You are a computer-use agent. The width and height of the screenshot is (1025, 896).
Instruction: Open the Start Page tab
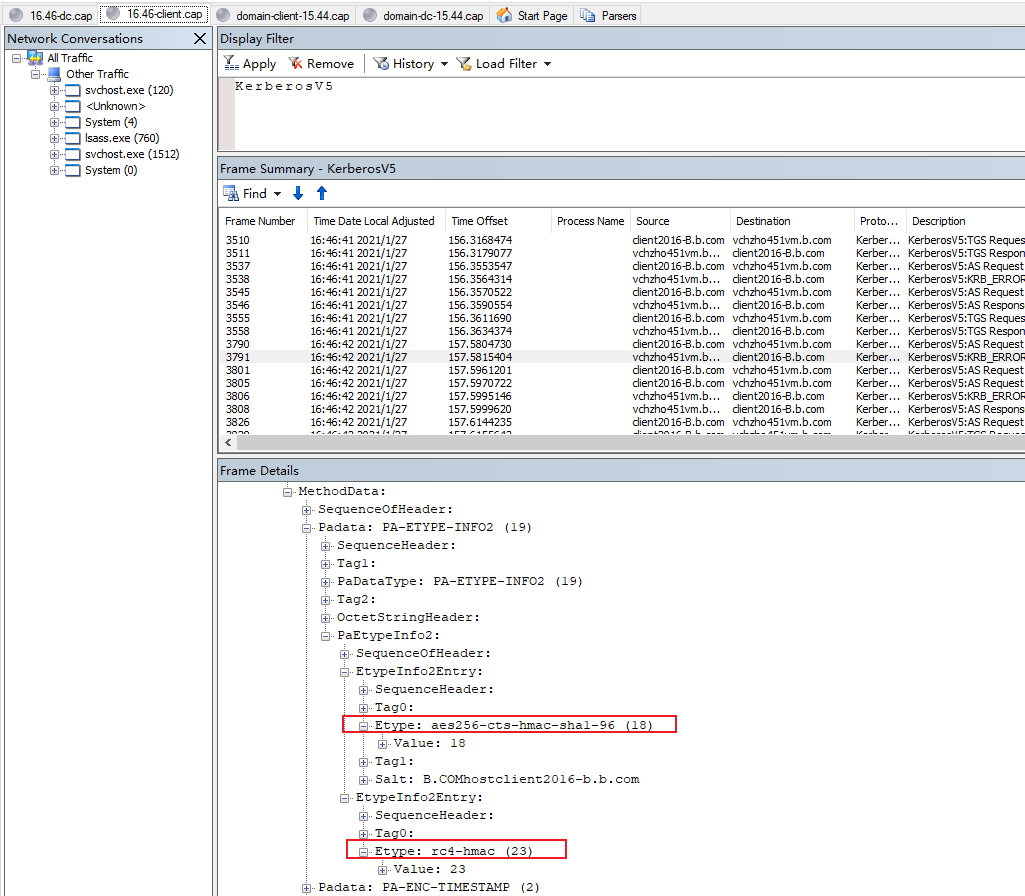(533, 16)
